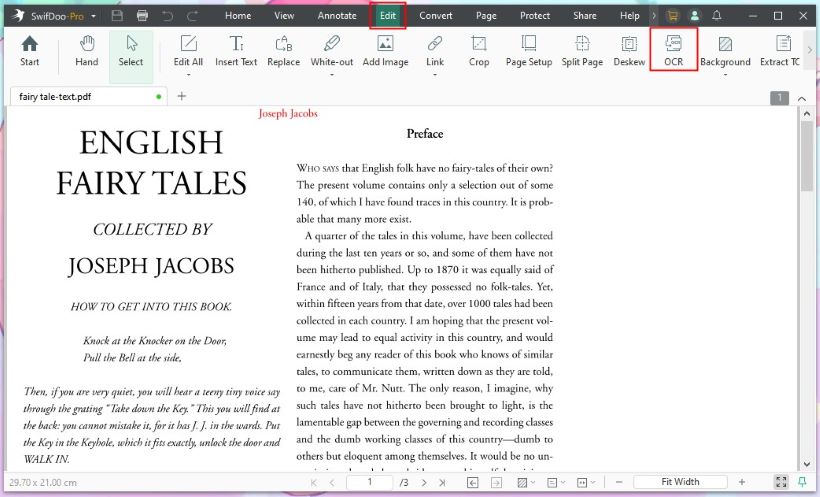Open the Convert tab

[x=436, y=16]
